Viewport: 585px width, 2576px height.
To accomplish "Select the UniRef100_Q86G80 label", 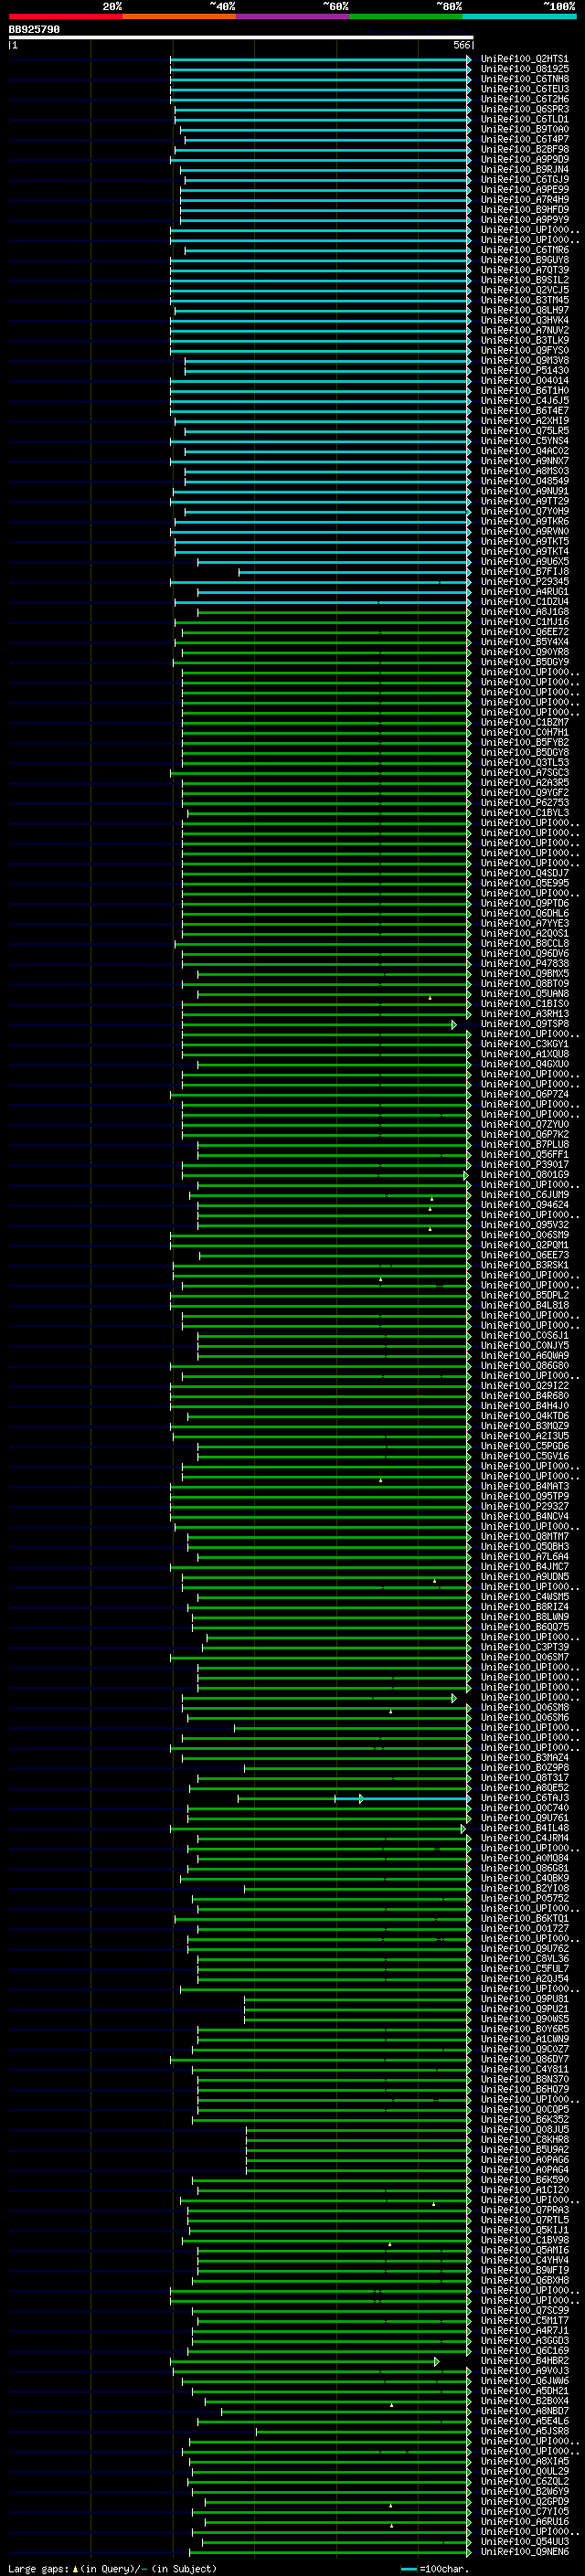I will pos(524,1366).
